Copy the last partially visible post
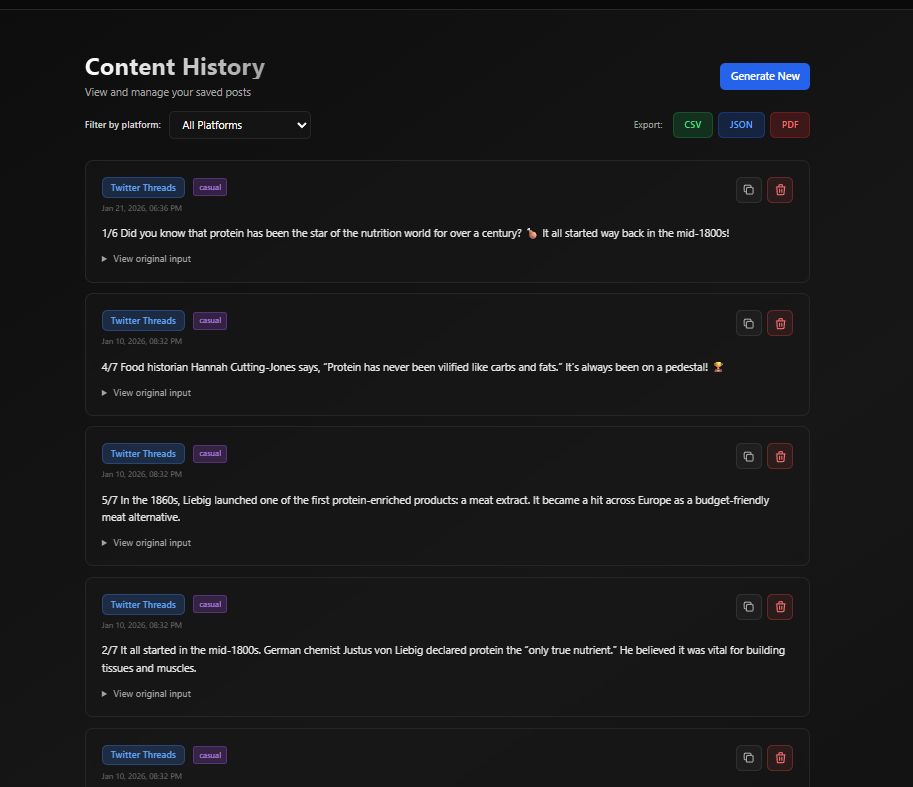Image resolution: width=913 pixels, height=787 pixels. pos(749,758)
